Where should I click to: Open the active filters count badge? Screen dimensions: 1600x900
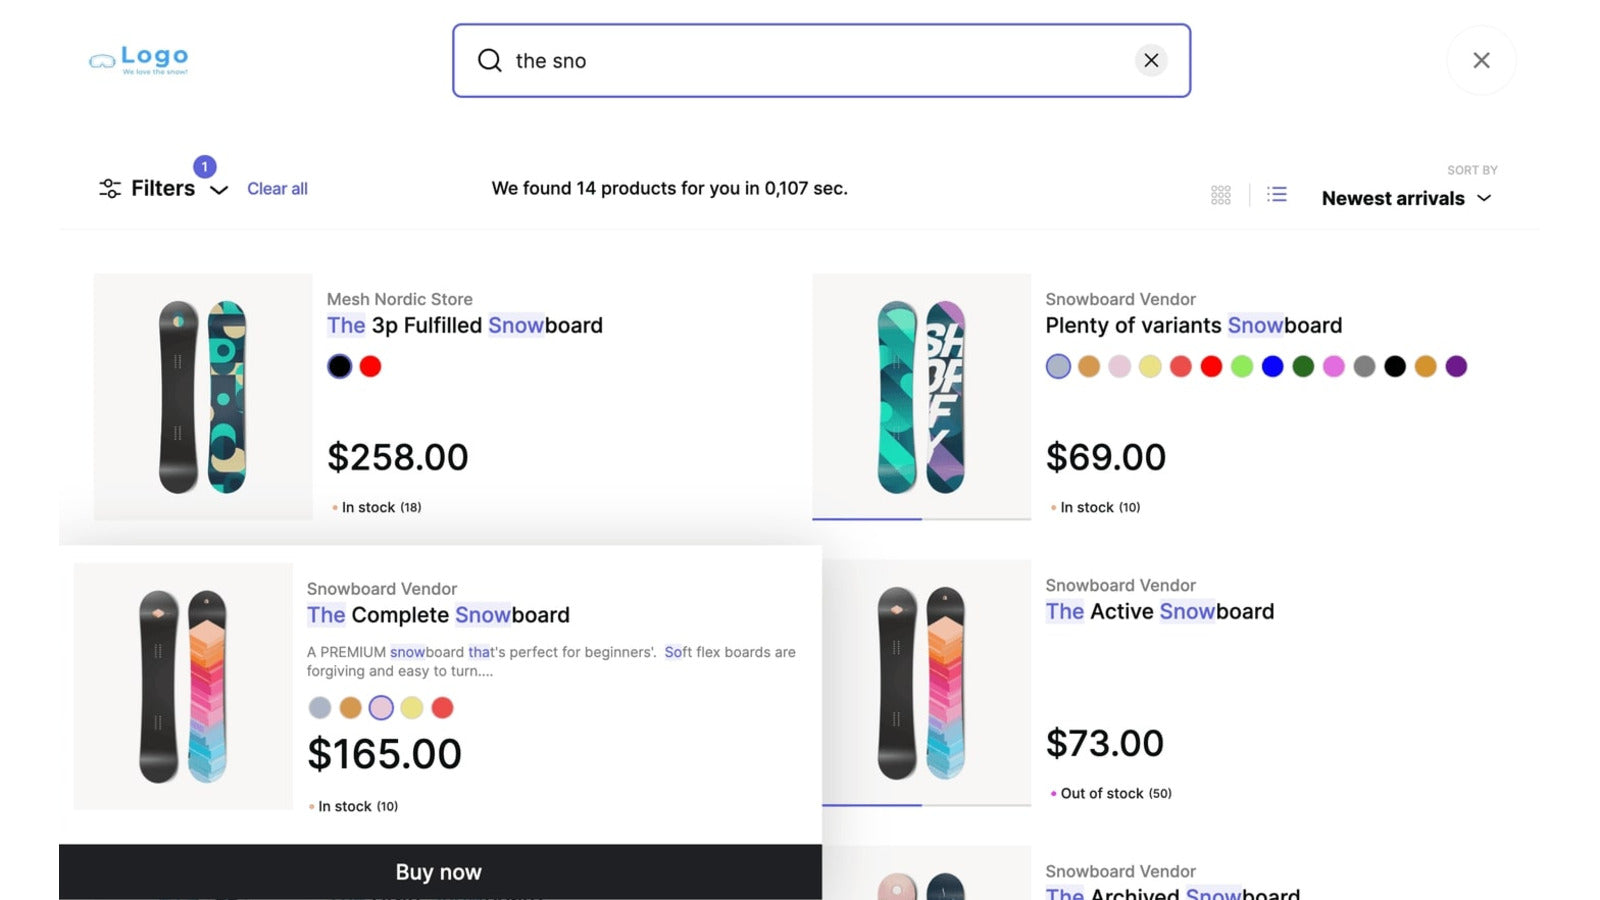[205, 166]
